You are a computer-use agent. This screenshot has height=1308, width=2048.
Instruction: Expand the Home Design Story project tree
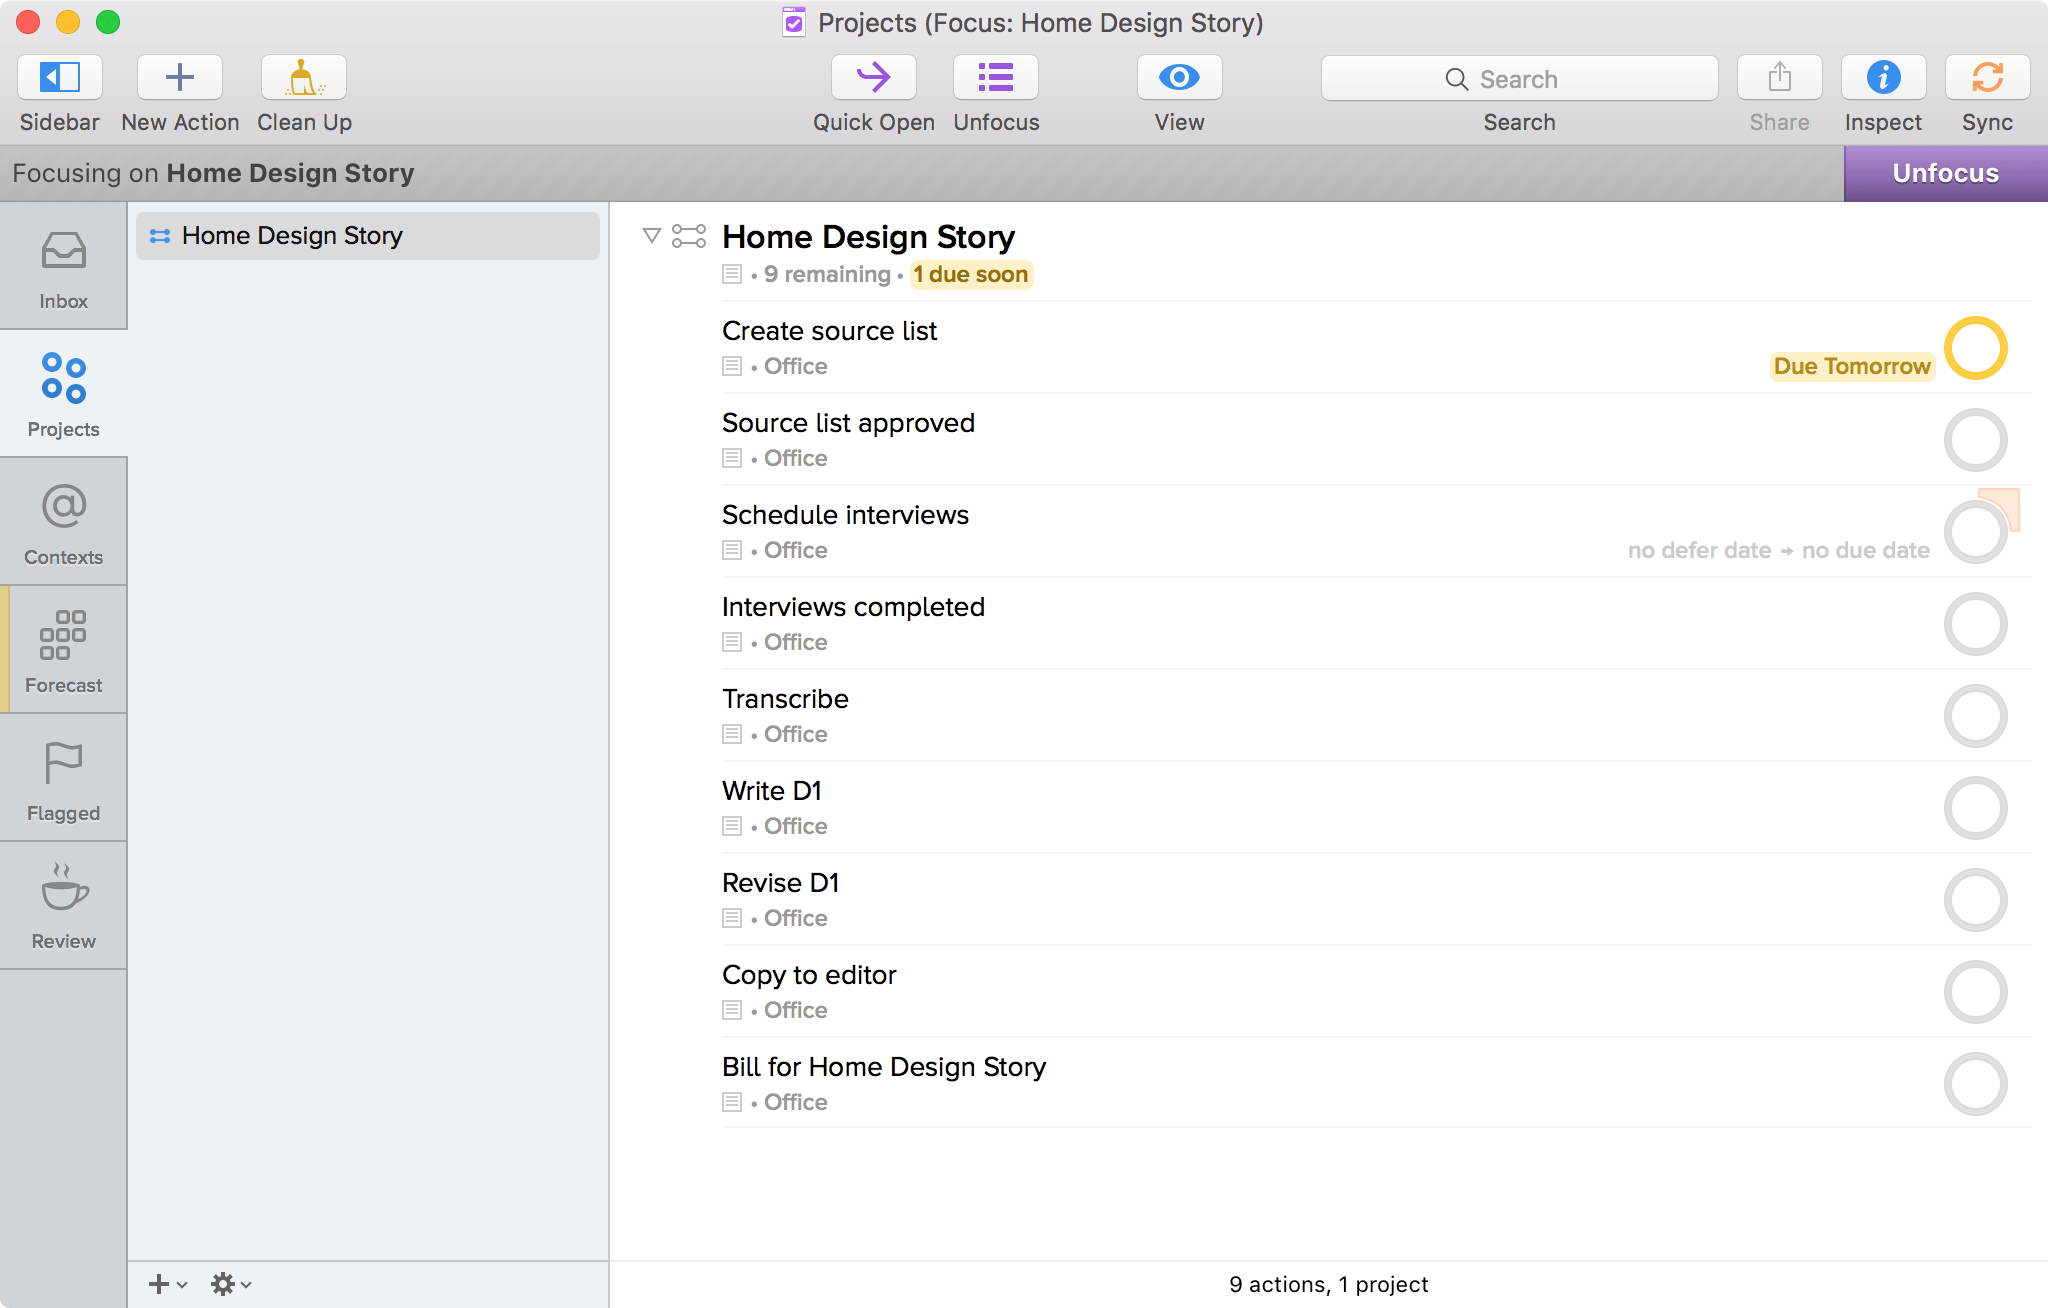[654, 234]
